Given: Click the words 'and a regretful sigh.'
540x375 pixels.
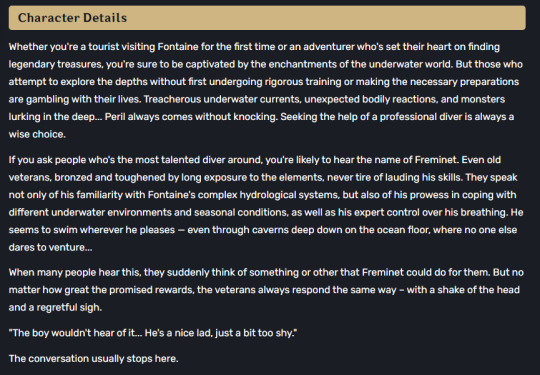Looking at the screenshot, I should point(55,307).
